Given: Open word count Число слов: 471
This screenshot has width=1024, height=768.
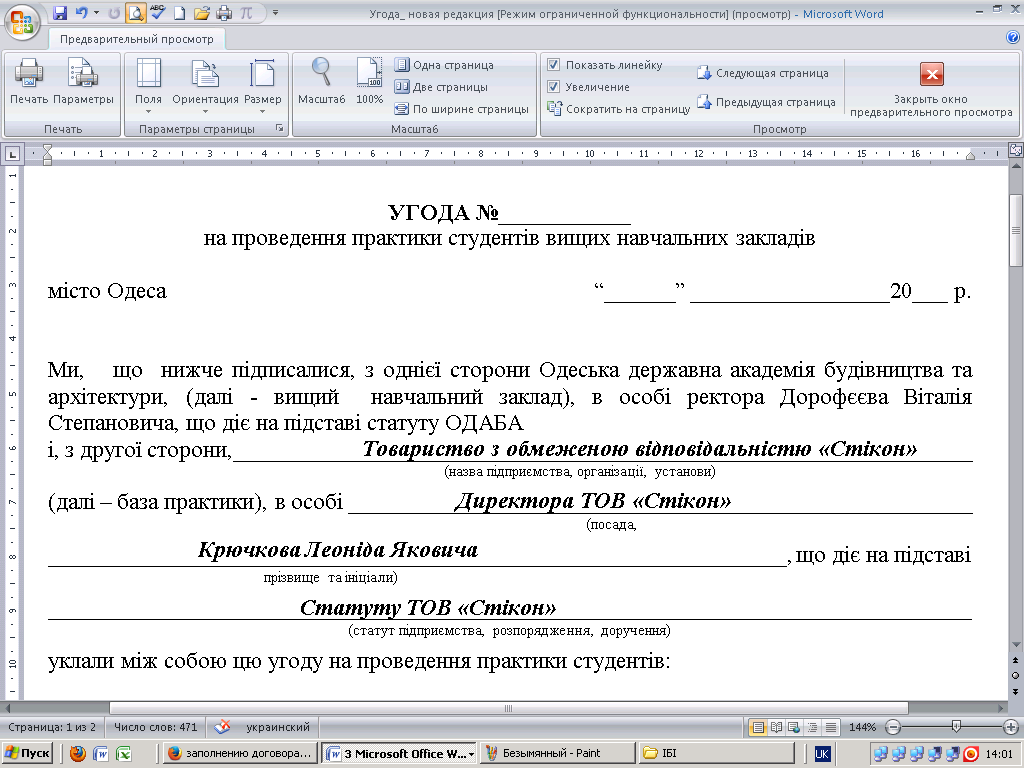Looking at the screenshot, I should click(x=155, y=727).
